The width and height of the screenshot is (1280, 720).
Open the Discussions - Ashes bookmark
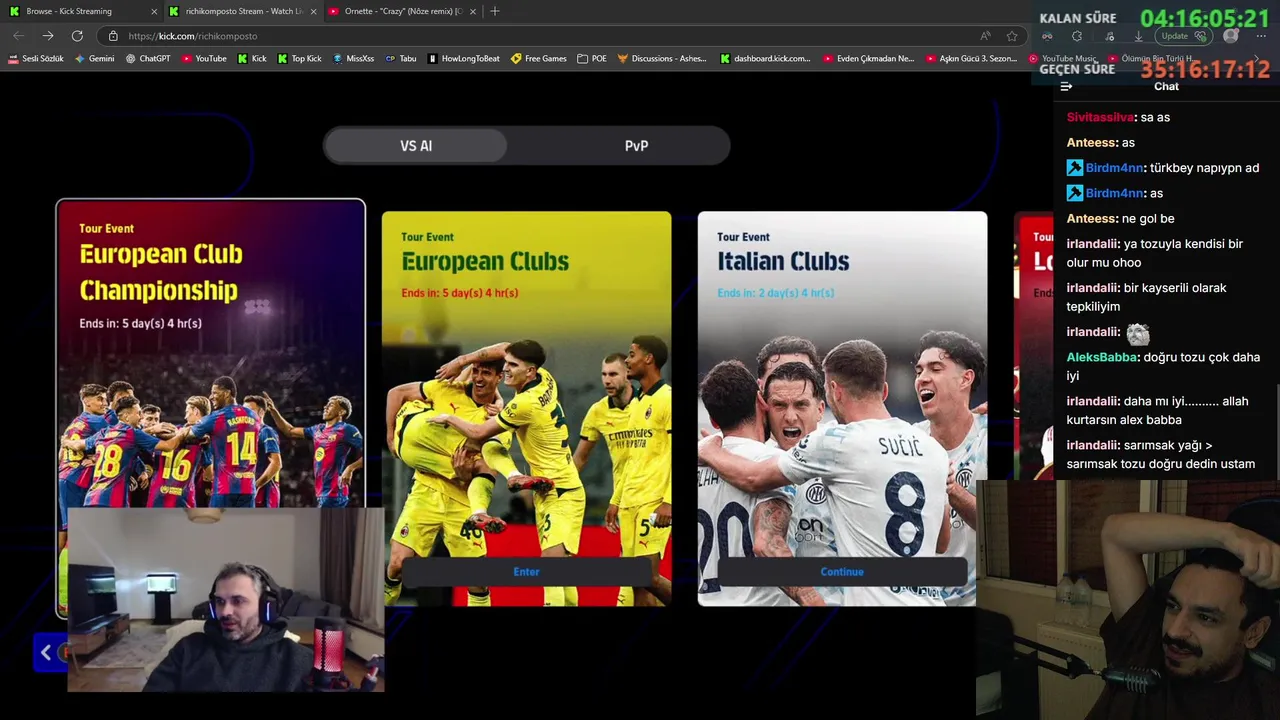662,59
